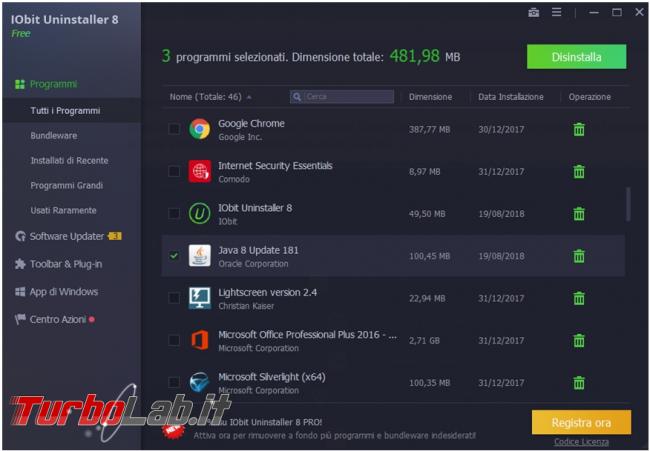Click trash icon for Lightscreen version 2.4
Viewport: 650px width, 451px height.
pyautogui.click(x=579, y=298)
